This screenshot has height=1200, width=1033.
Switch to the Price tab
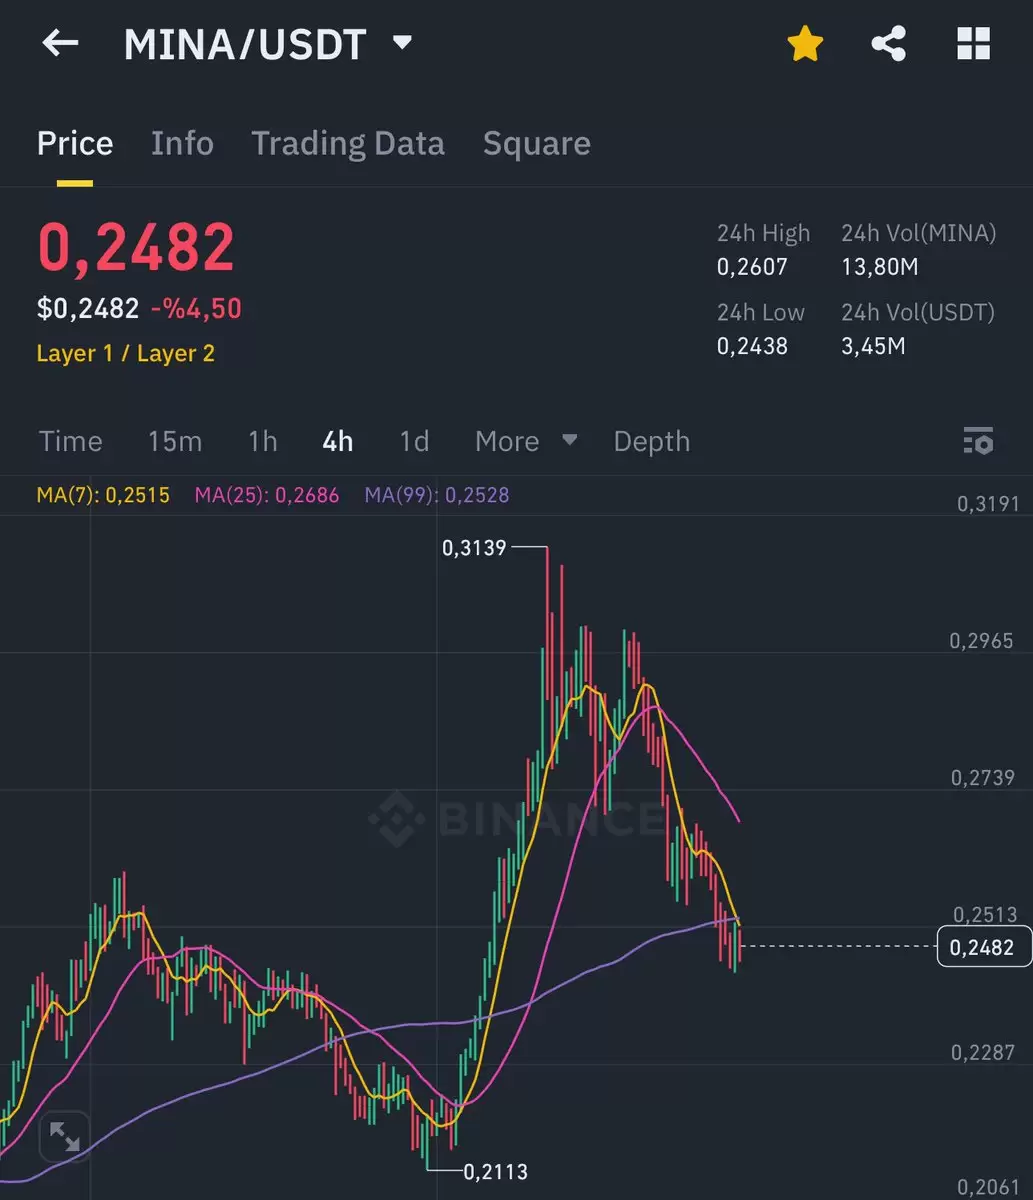[75, 143]
